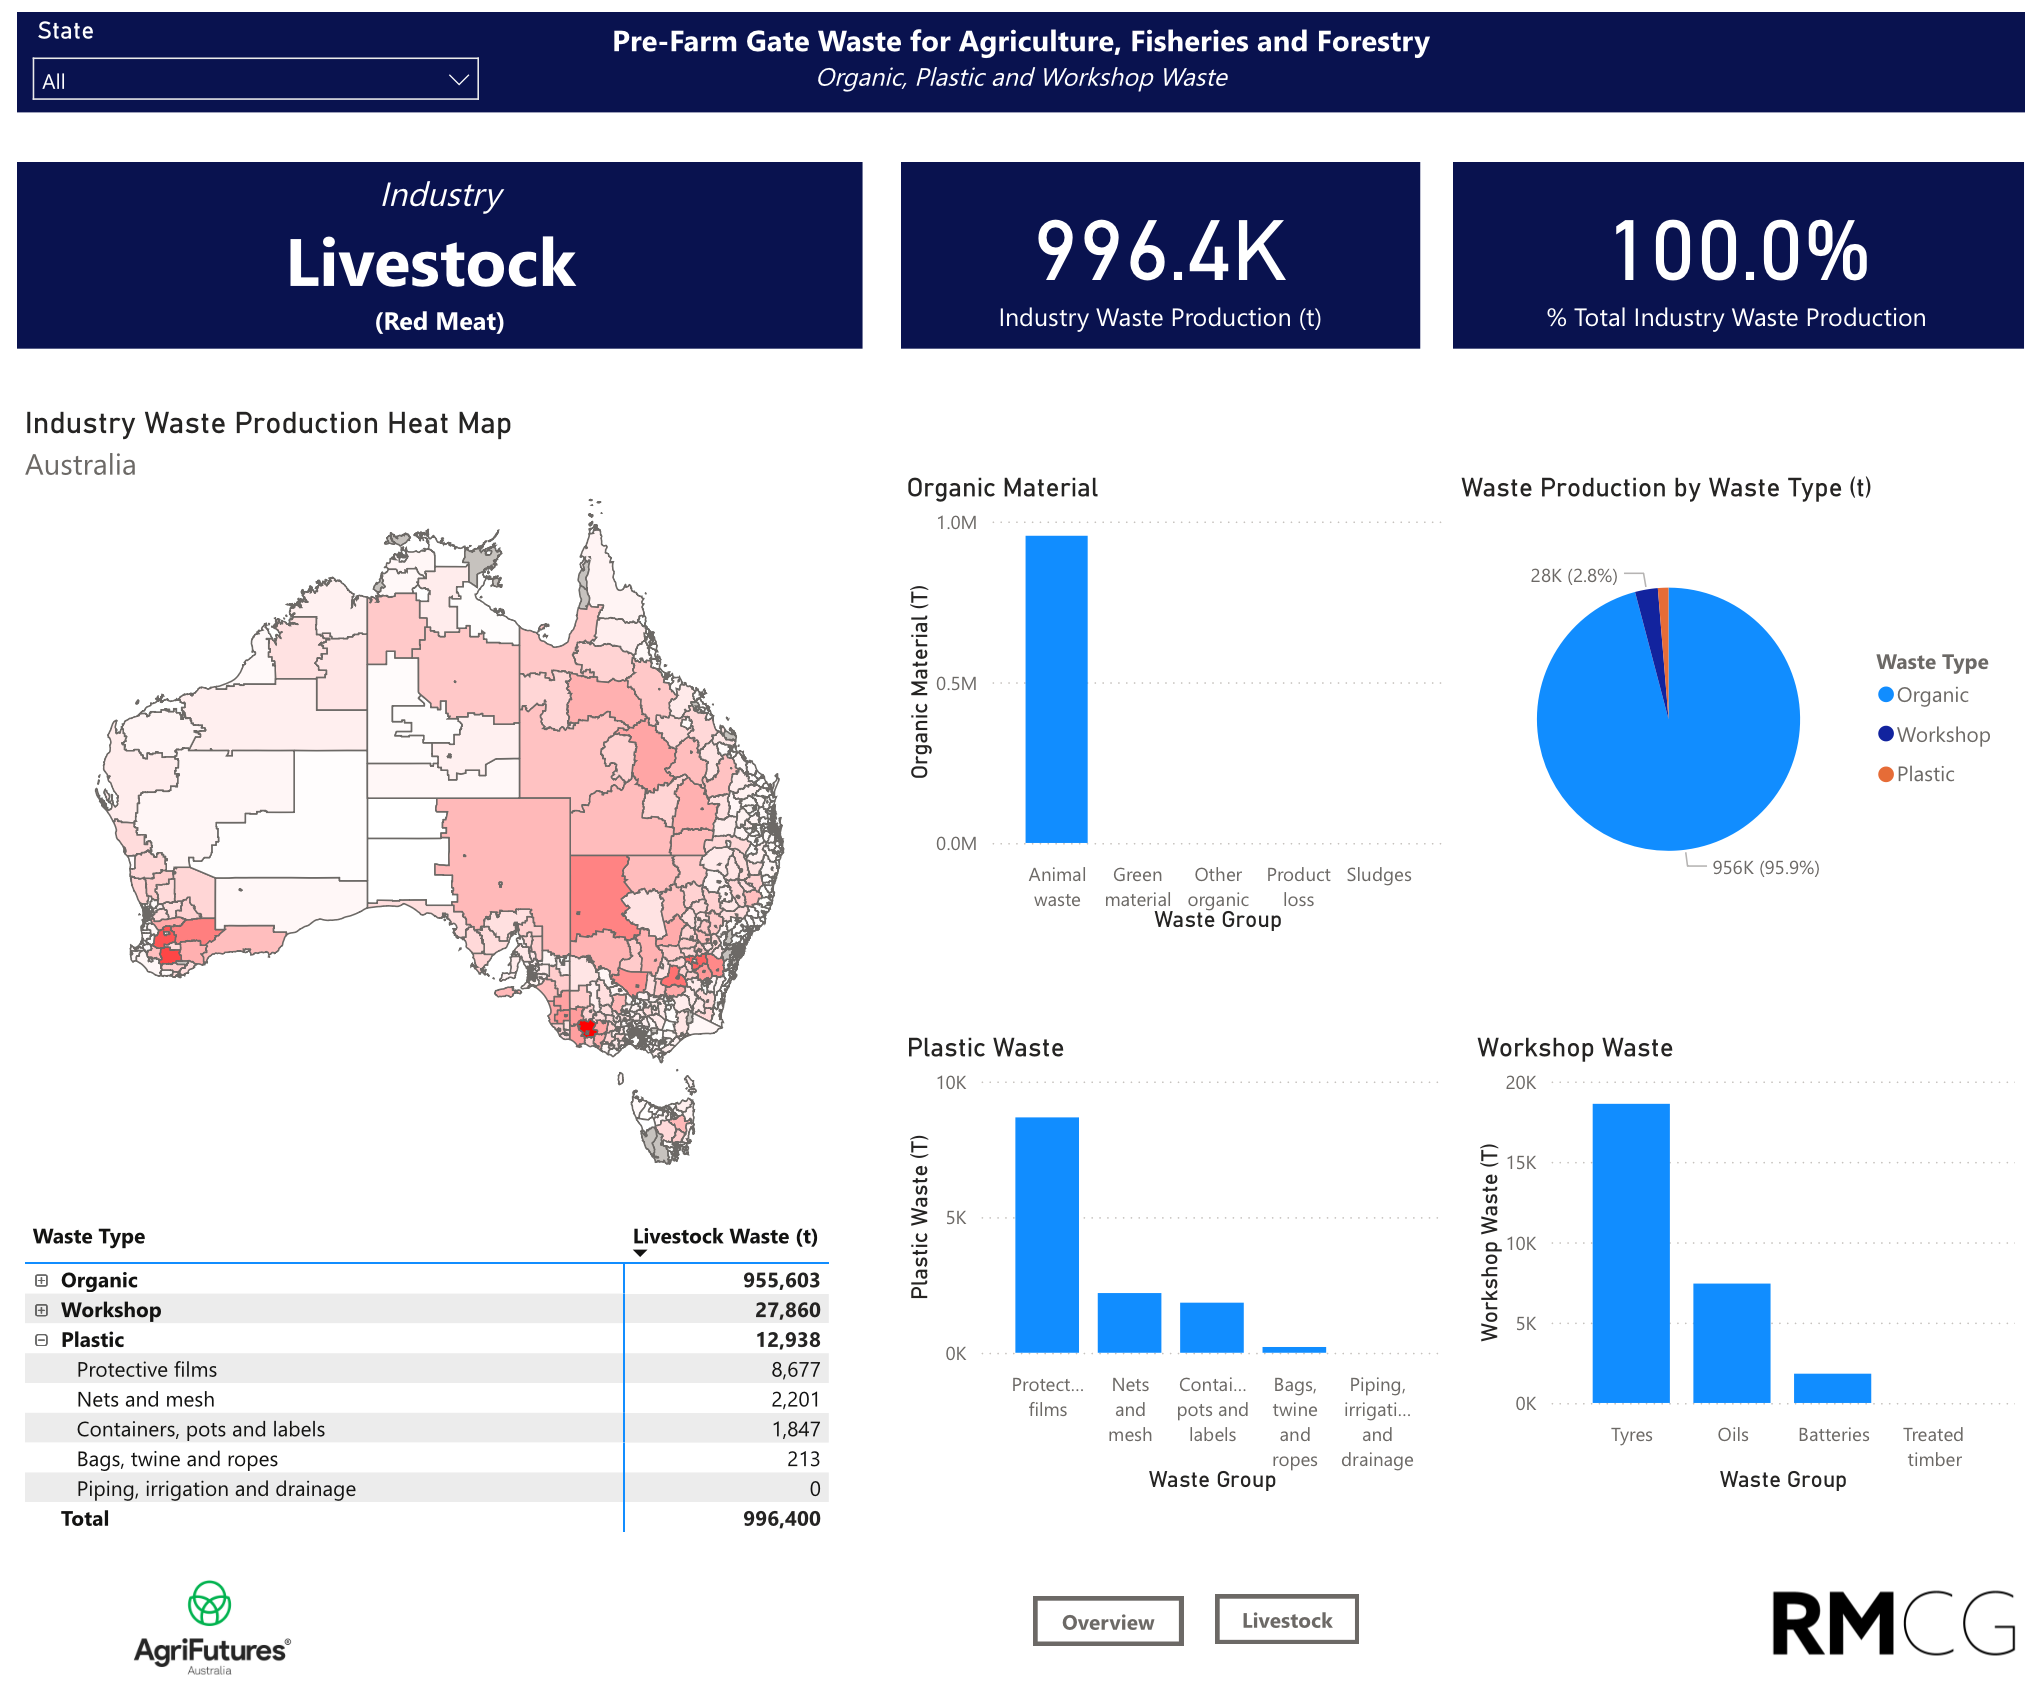The width and height of the screenshot is (2042, 1700).
Task: Click the AgriFutures Australia logo
Action: 211,1628
